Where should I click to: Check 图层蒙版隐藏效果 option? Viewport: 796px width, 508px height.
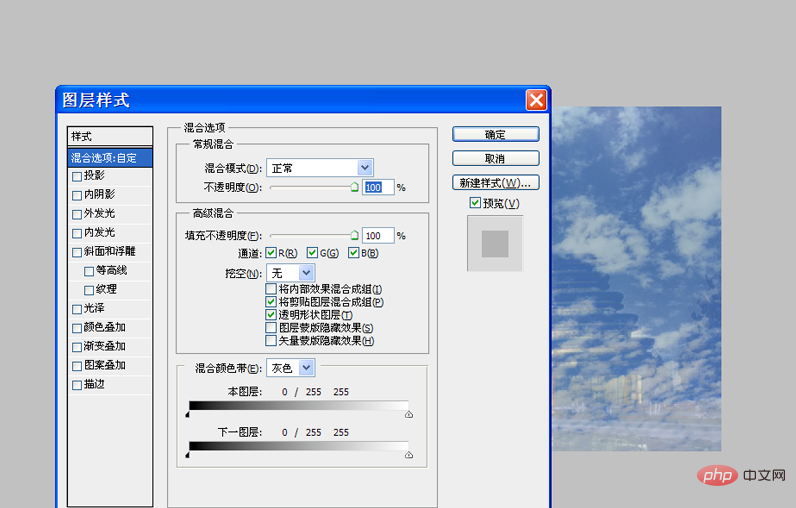click(271, 328)
